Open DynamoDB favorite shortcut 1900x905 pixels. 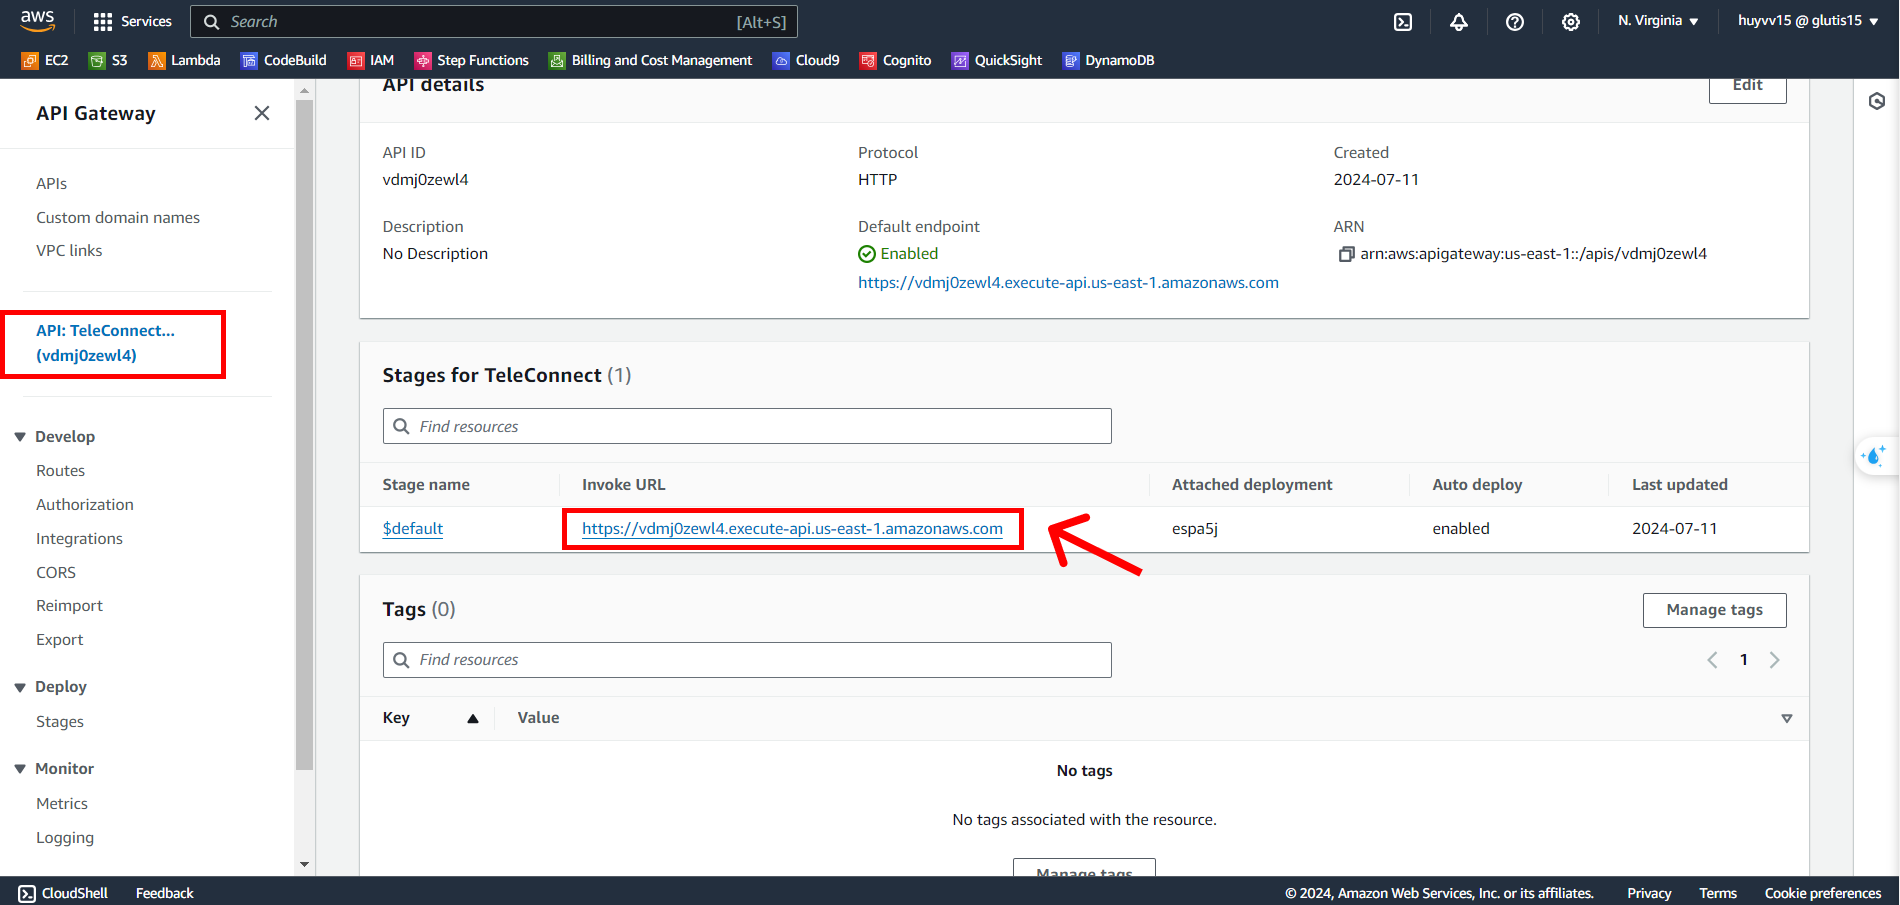[x=1109, y=60]
